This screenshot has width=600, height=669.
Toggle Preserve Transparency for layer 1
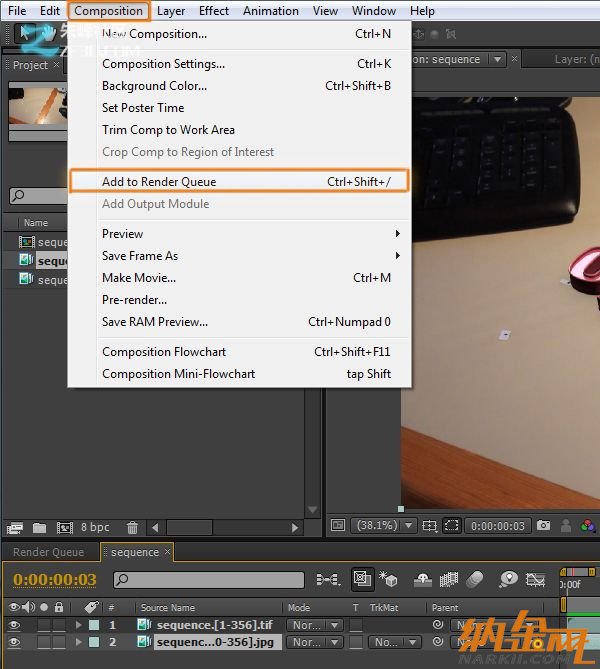tap(355, 625)
